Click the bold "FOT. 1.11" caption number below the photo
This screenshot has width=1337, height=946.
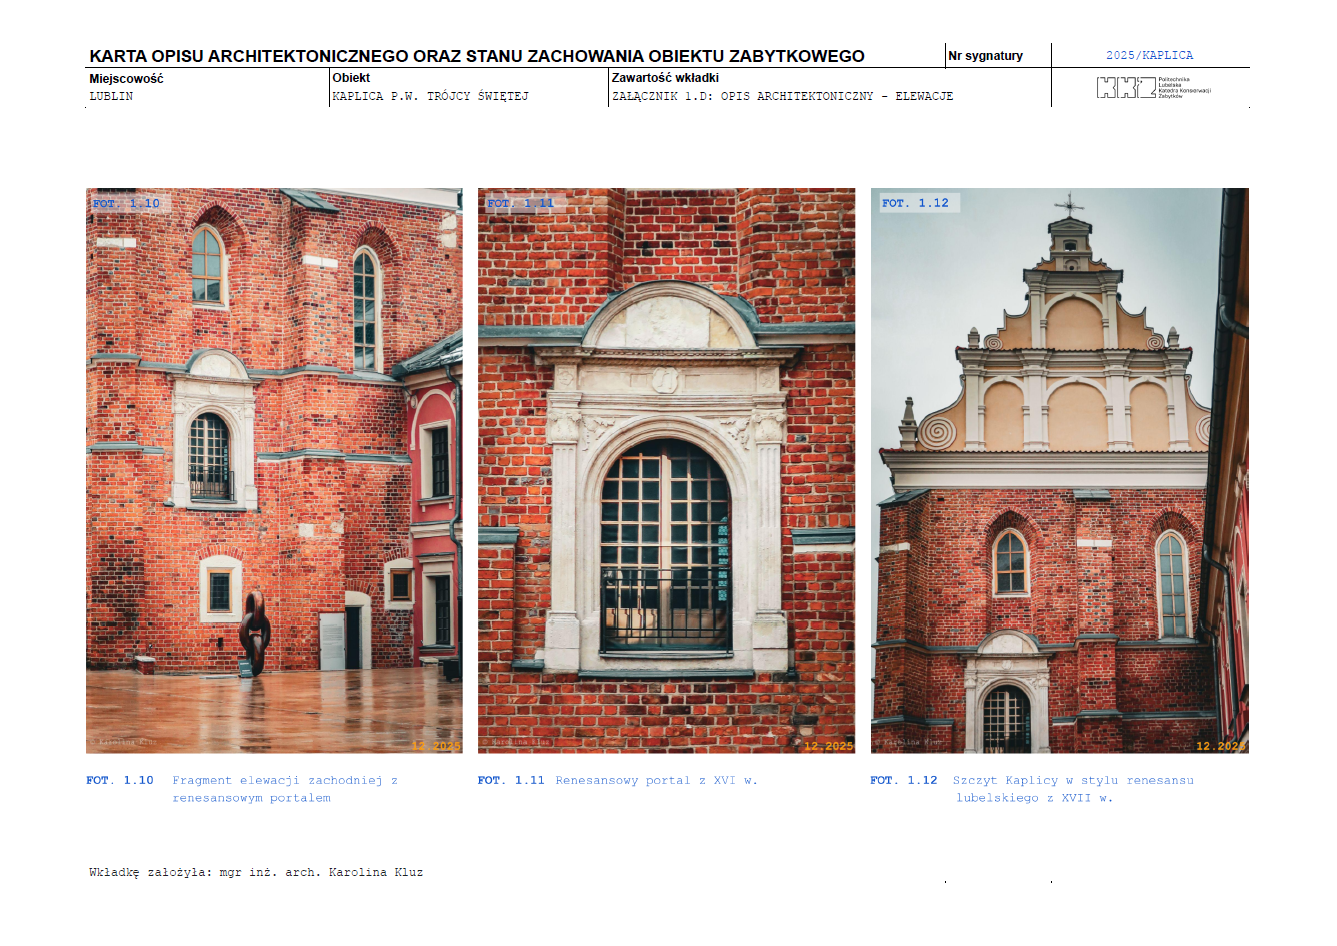[x=511, y=780]
